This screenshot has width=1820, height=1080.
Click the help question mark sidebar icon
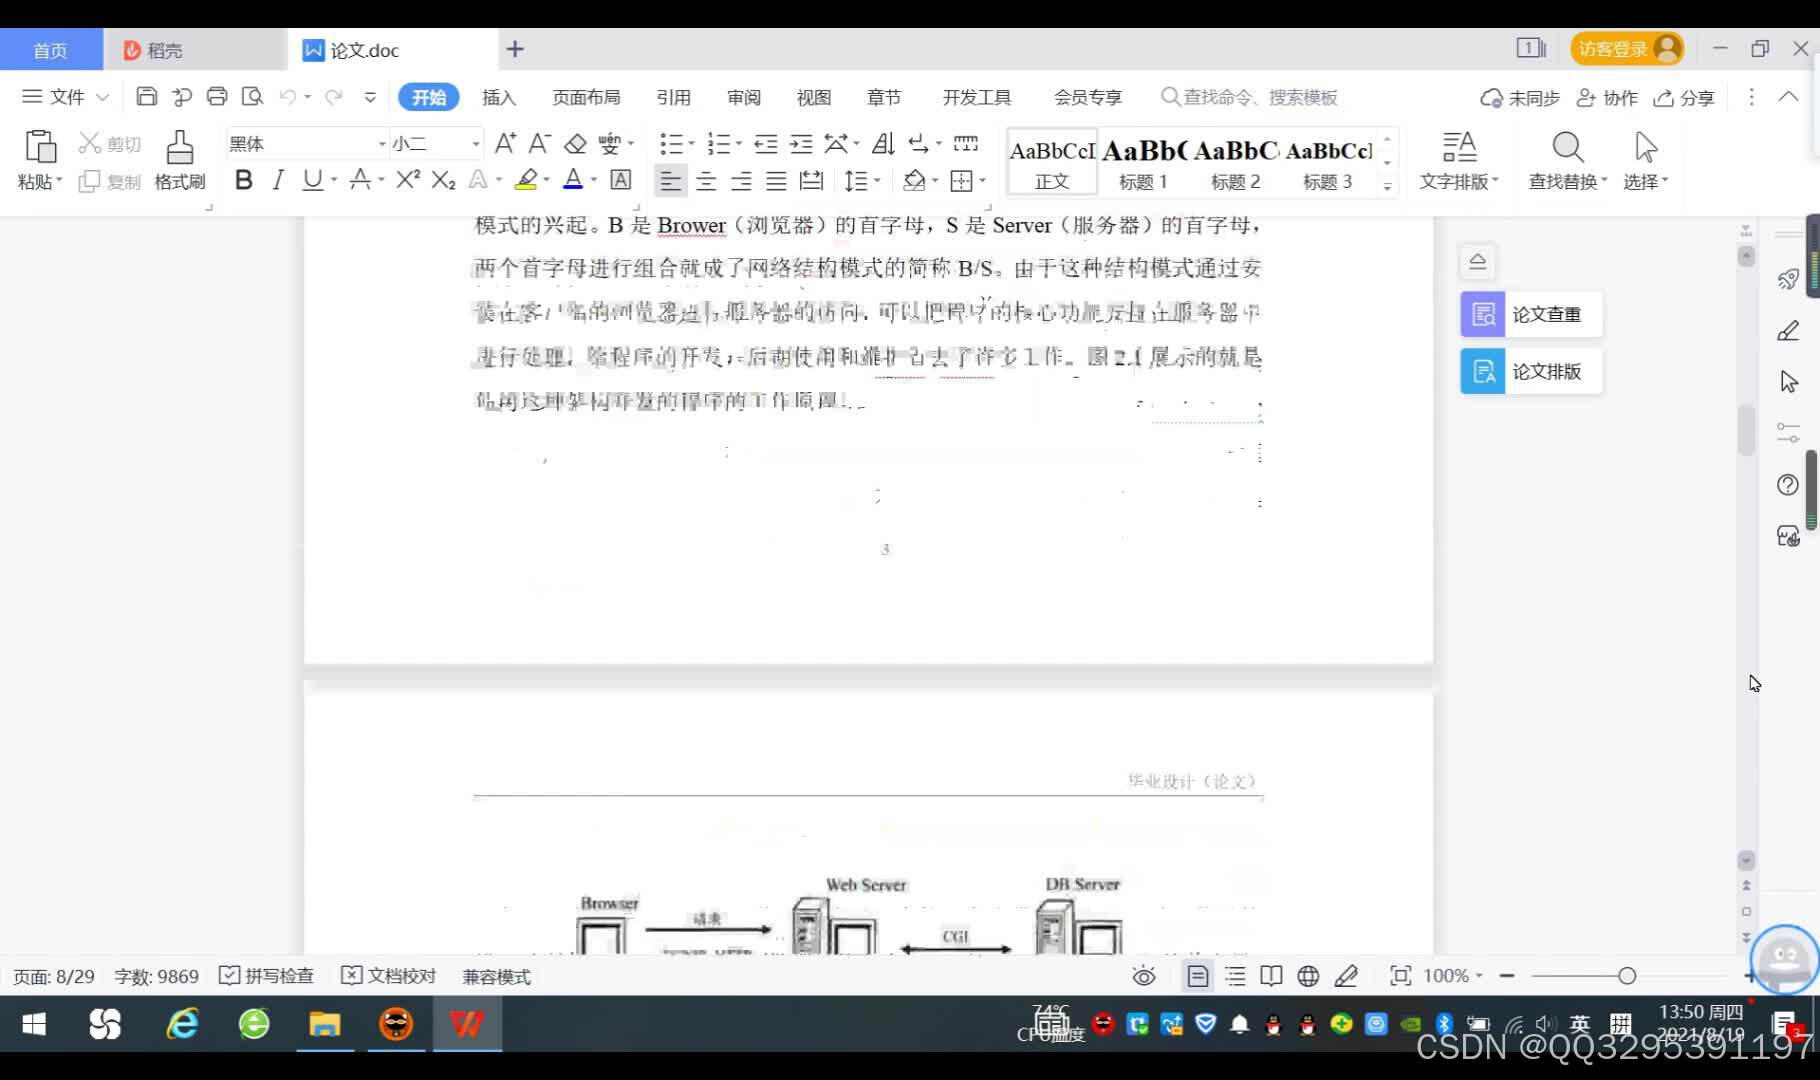[1788, 485]
